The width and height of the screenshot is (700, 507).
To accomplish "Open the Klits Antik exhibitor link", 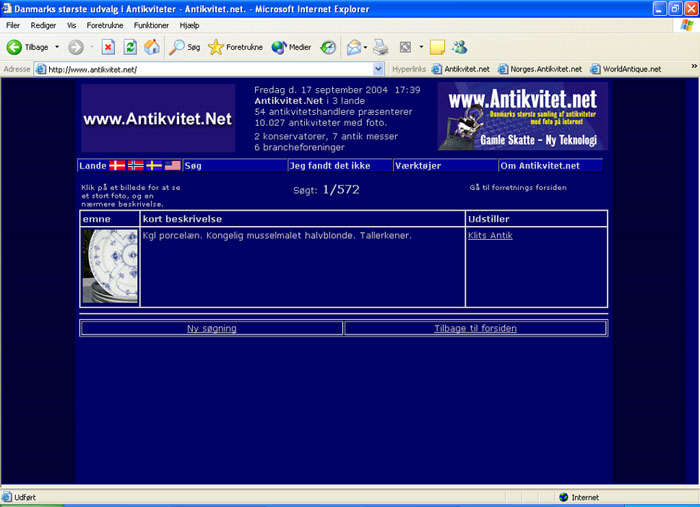I will (490, 236).
